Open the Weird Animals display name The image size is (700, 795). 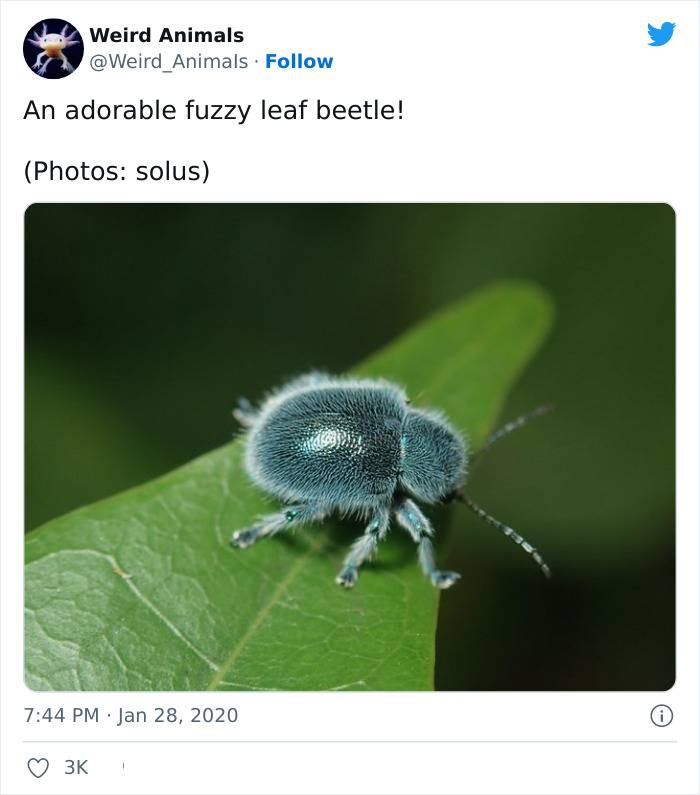(166, 35)
